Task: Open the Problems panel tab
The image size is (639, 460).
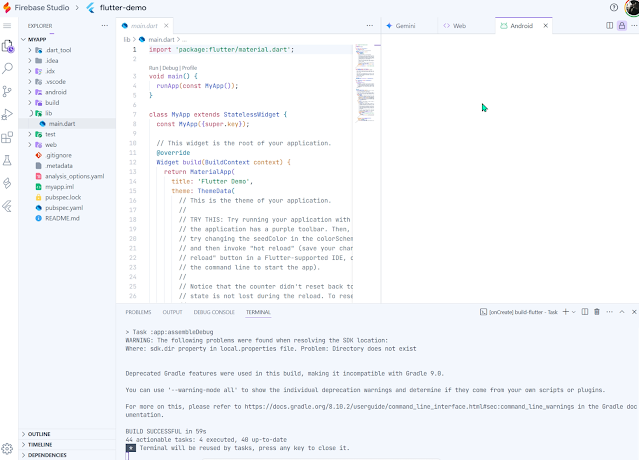Action: click(x=138, y=312)
